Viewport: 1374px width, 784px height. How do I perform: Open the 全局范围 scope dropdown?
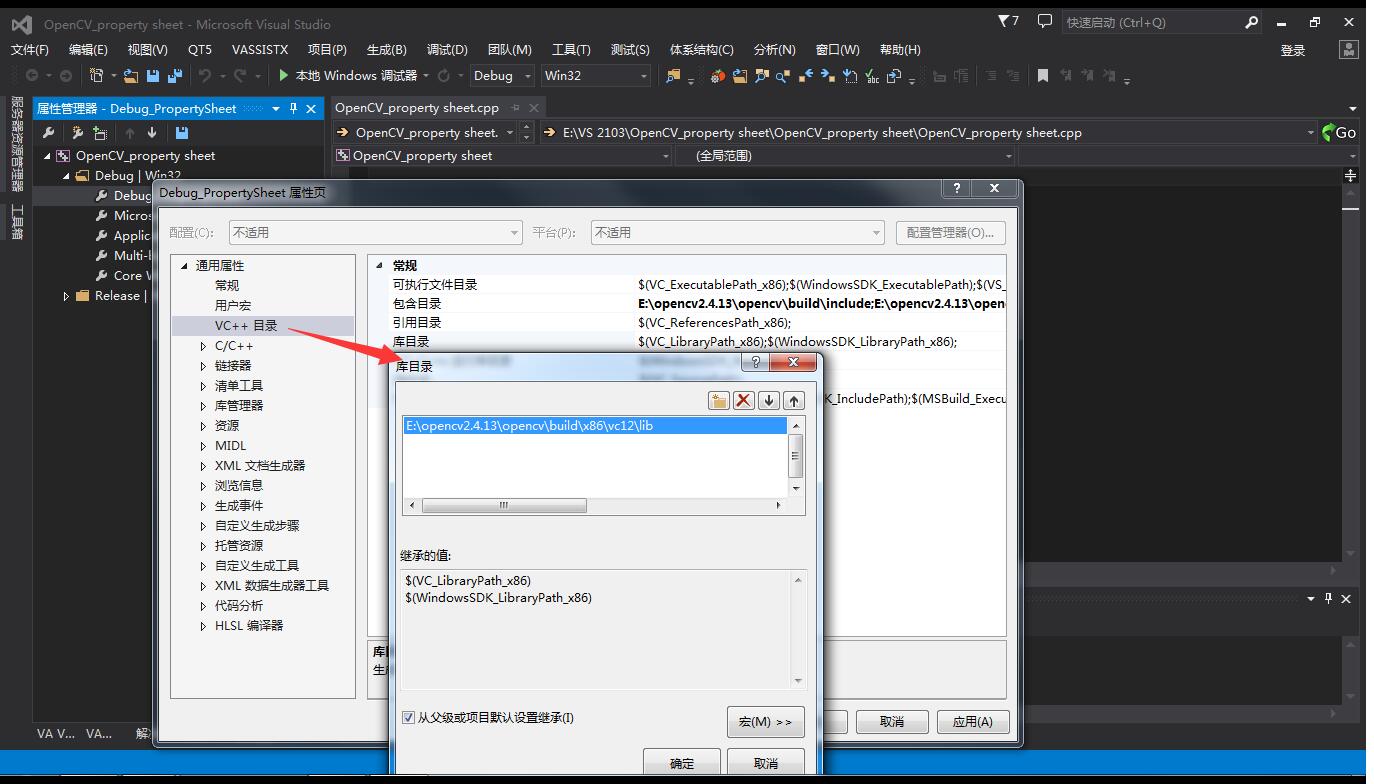click(846, 156)
